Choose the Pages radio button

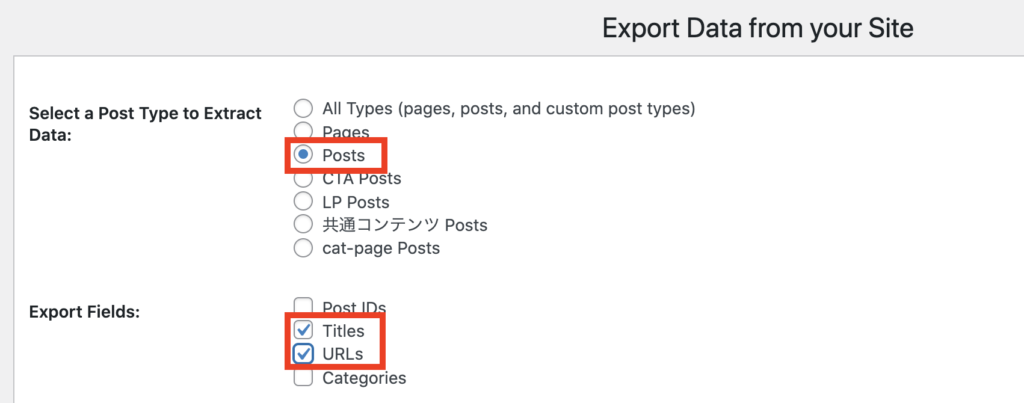[304, 132]
